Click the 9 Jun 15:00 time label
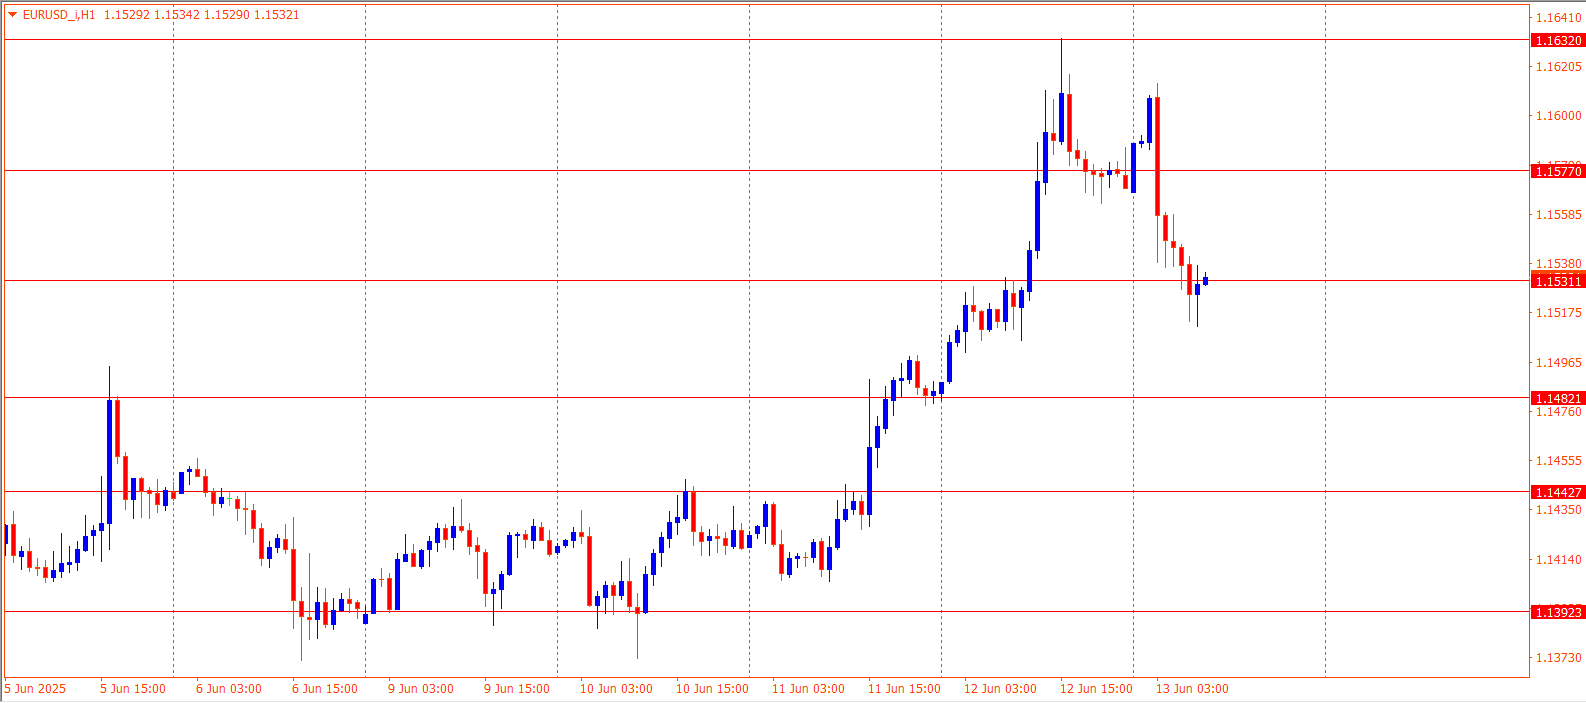 pyautogui.click(x=517, y=689)
